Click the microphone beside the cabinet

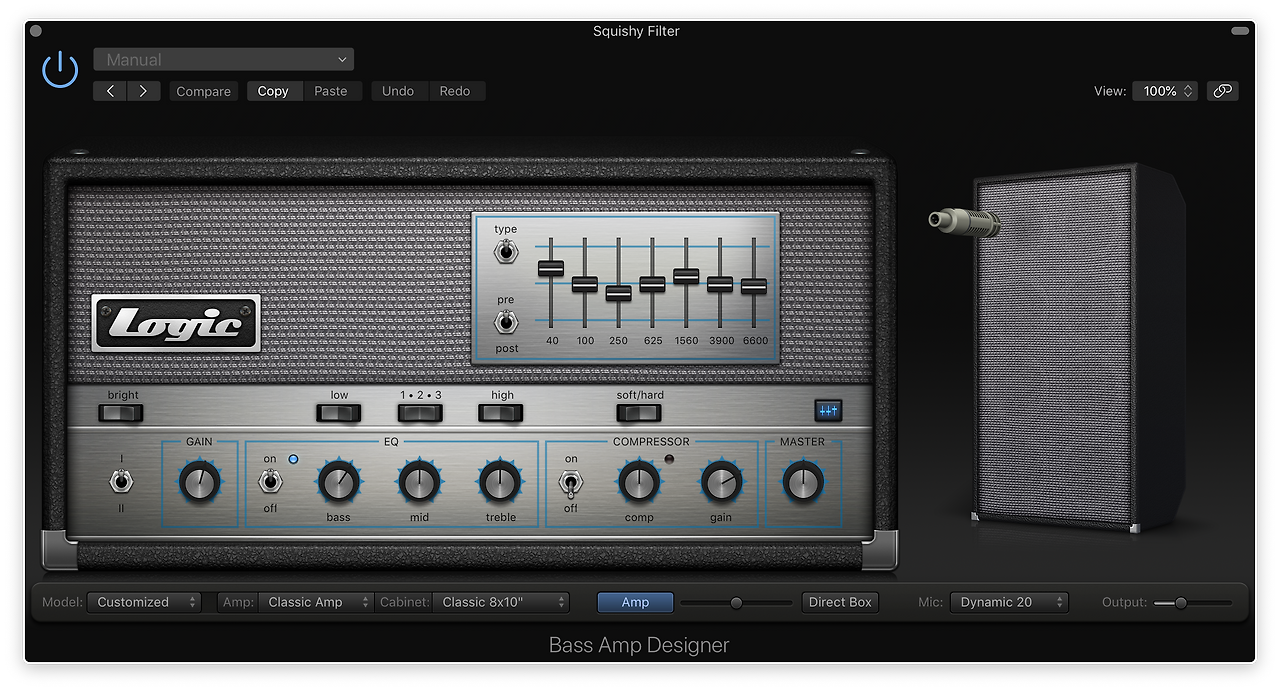pos(964,221)
